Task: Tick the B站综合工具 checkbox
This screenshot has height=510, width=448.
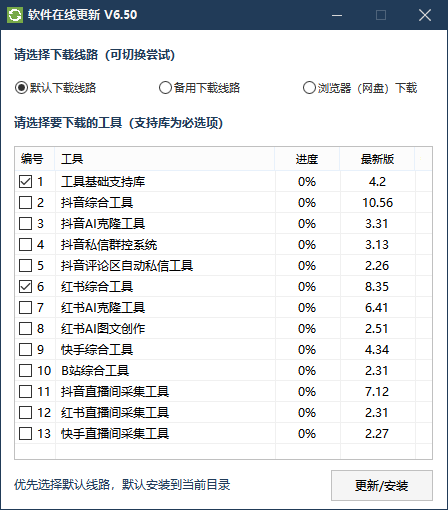Action: click(x=26, y=371)
